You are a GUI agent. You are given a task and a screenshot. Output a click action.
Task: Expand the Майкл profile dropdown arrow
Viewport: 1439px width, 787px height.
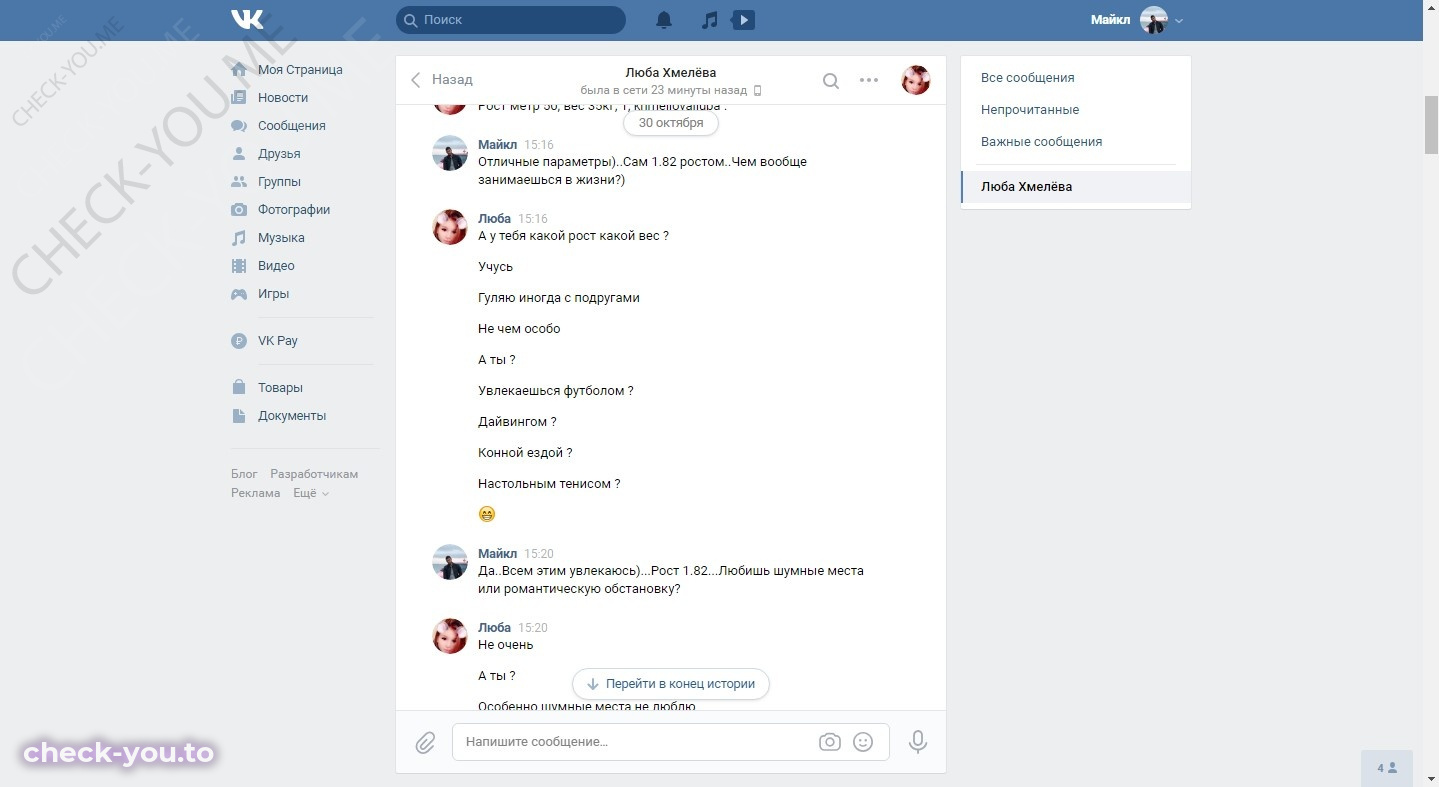(1179, 21)
